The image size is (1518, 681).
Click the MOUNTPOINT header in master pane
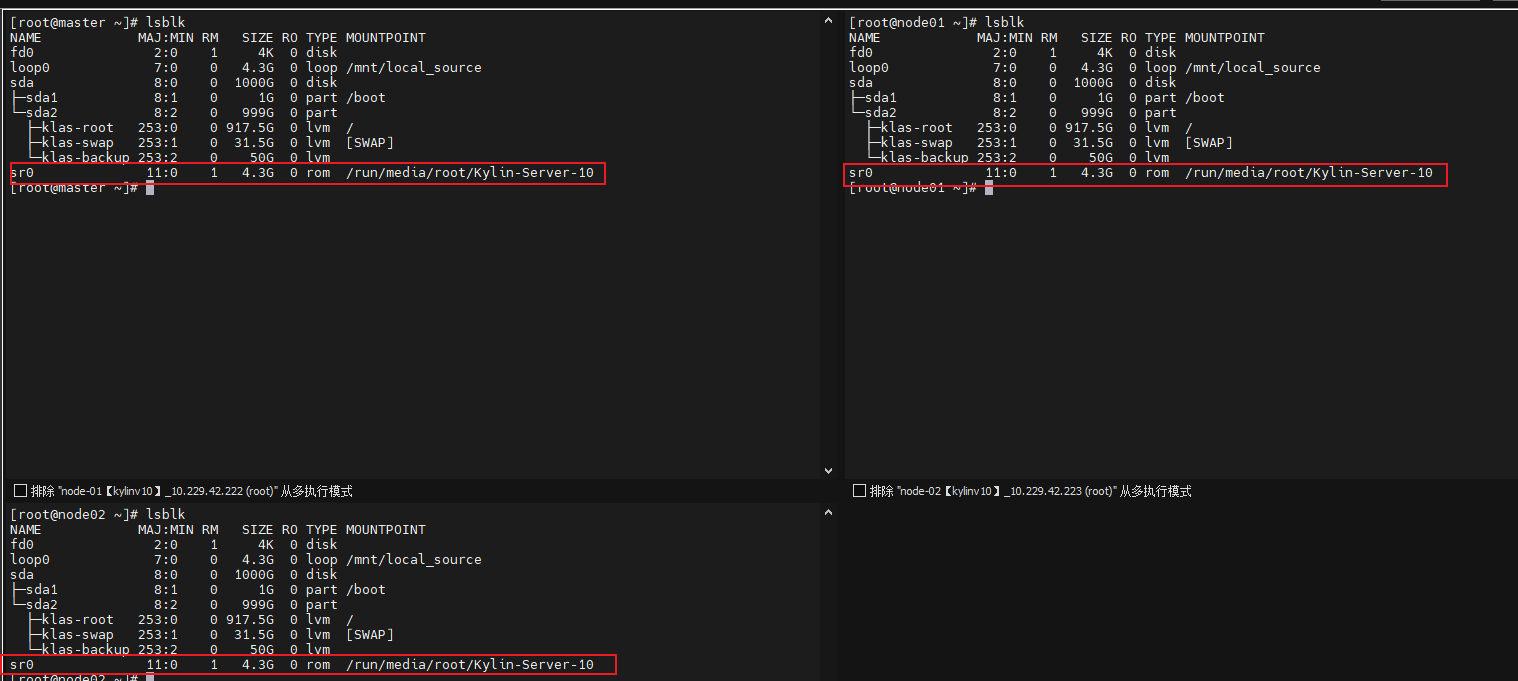[386, 37]
